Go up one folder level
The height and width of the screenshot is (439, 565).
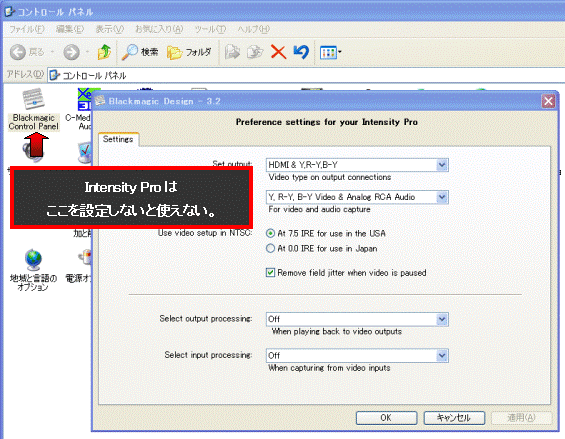pyautogui.click(x=104, y=52)
